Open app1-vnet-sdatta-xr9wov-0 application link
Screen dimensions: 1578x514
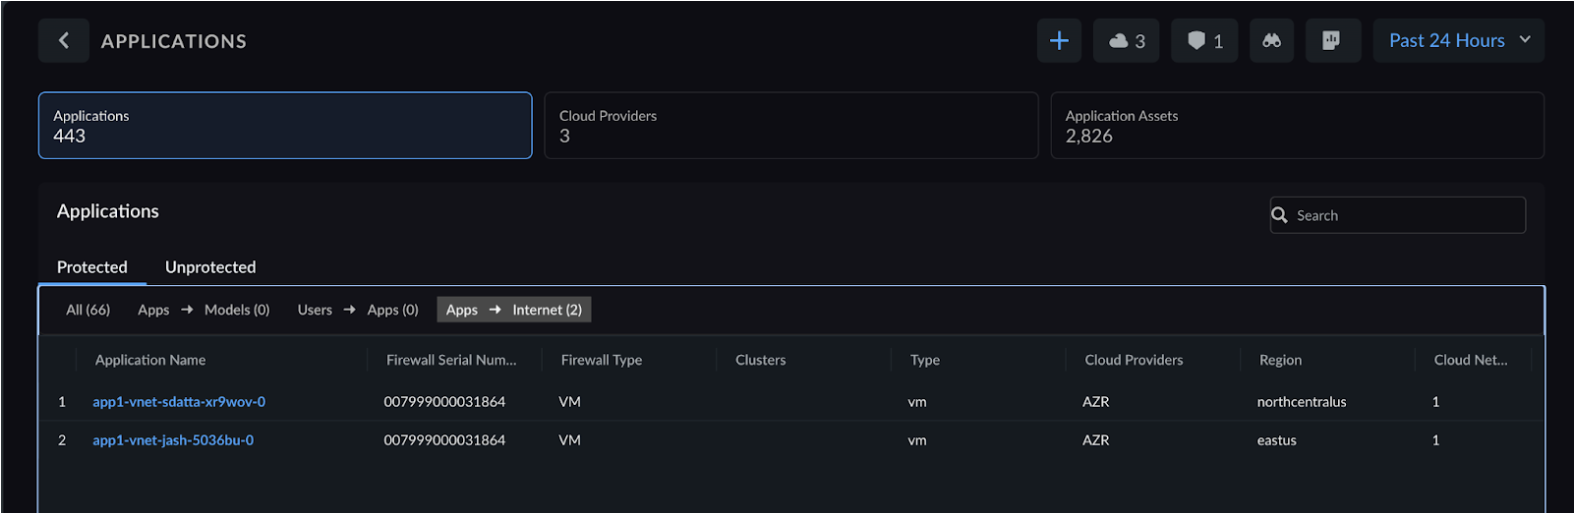179,402
